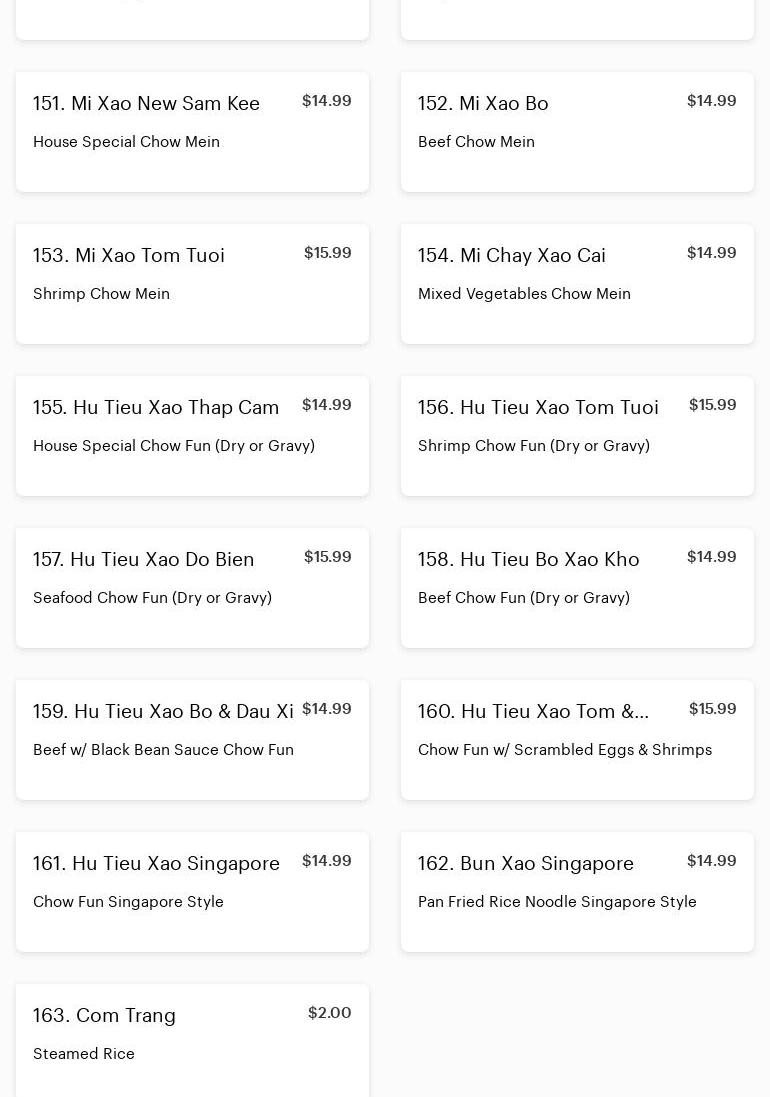Click the Beef Chow Mein description text
The height and width of the screenshot is (1097, 770).
476,141
